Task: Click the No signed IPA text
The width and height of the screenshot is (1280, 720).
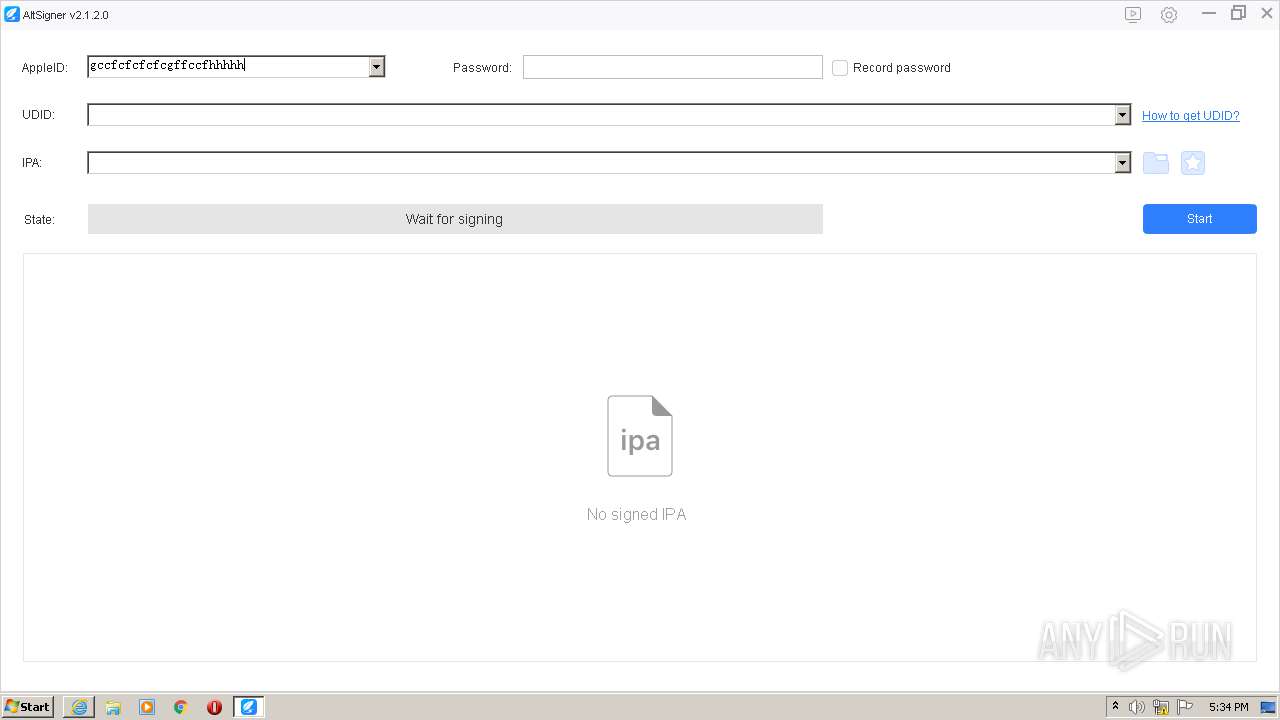Action: click(636, 514)
